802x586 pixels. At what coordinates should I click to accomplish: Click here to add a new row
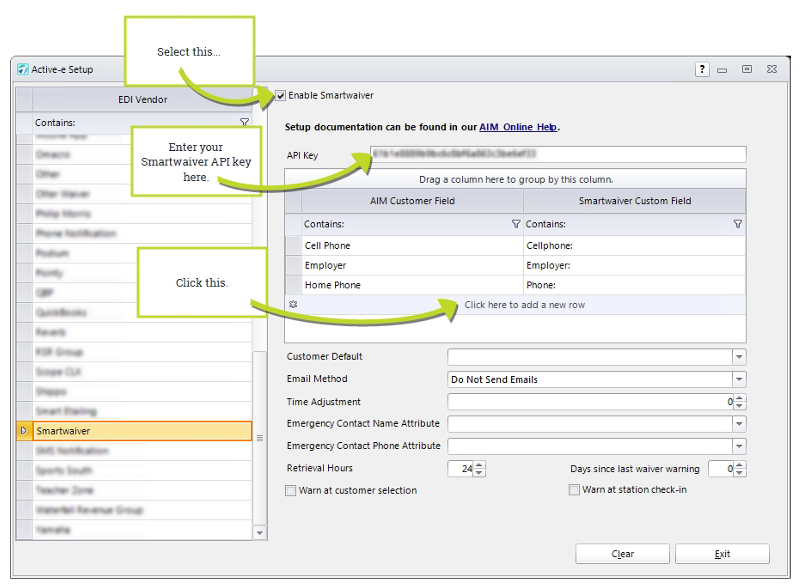pyautogui.click(x=524, y=305)
